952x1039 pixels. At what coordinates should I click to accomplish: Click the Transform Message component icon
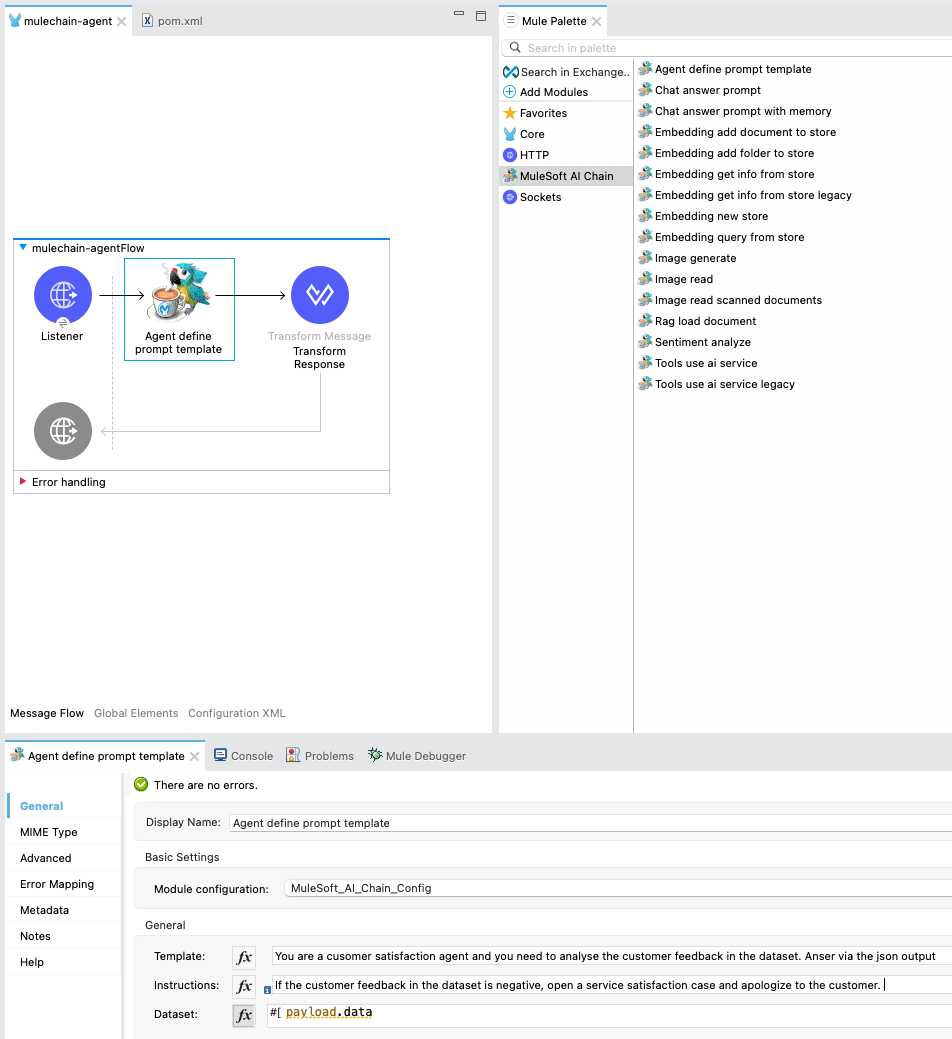(320, 295)
